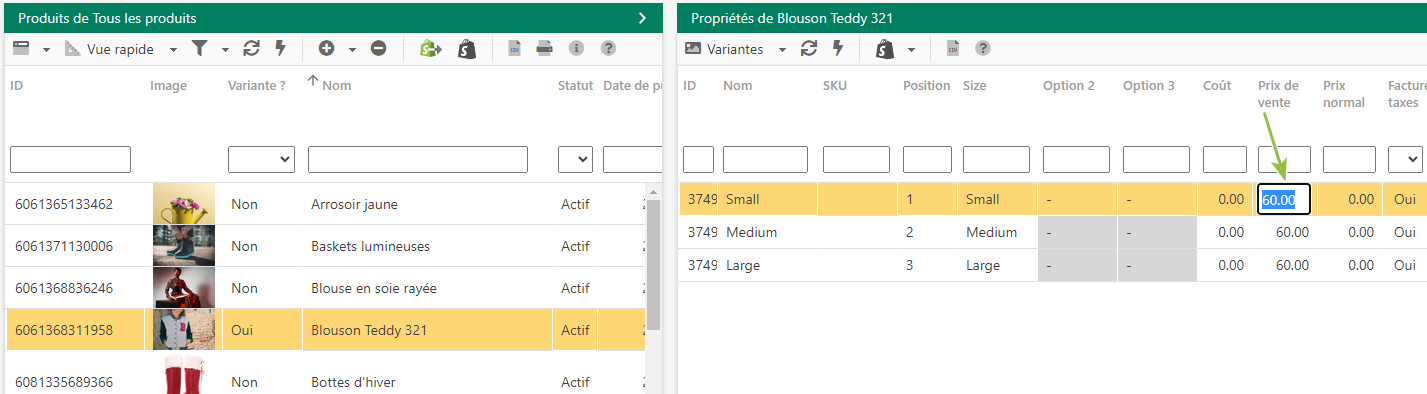
Task: Open the Variante ? filter dropdown
Action: pos(261,159)
